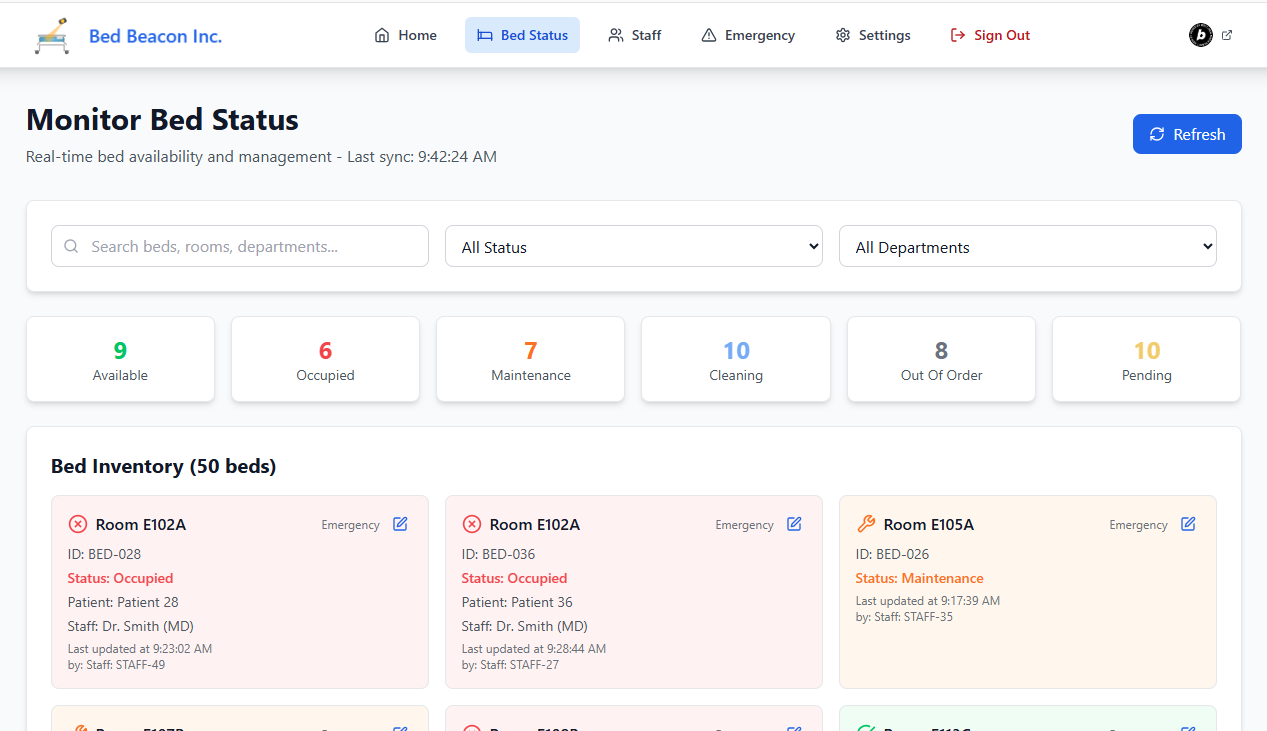Click the Patient: Patient 36 text
The height and width of the screenshot is (731, 1267).
[517, 602]
